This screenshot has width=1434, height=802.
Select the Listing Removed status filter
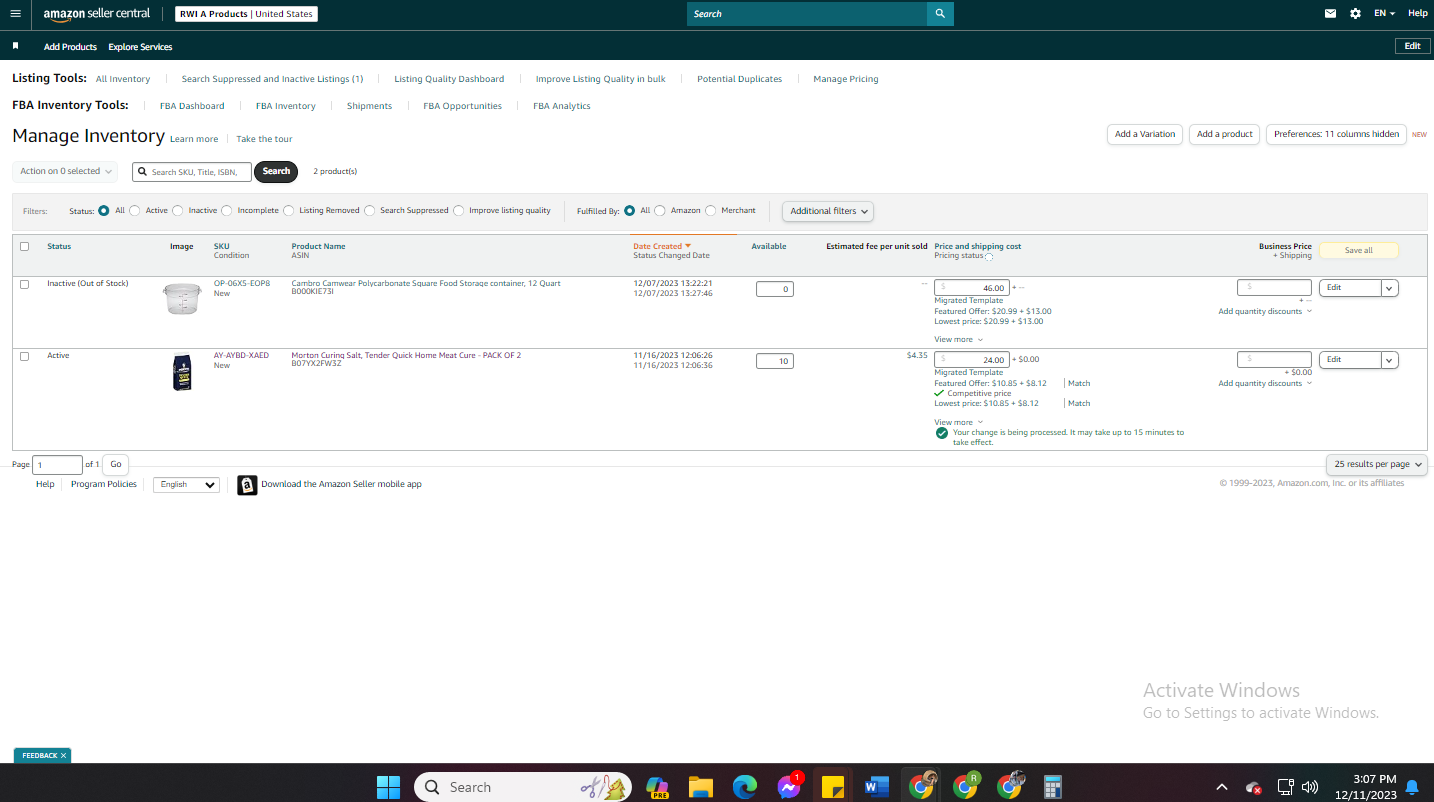click(x=289, y=211)
